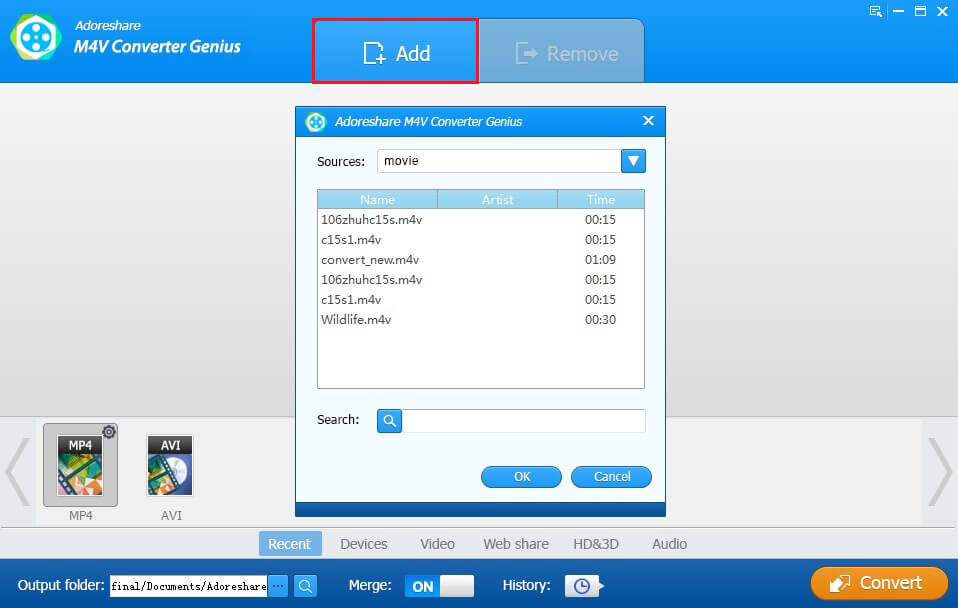The height and width of the screenshot is (608, 958).
Task: Select the Web share tab
Action: pyautogui.click(x=515, y=543)
